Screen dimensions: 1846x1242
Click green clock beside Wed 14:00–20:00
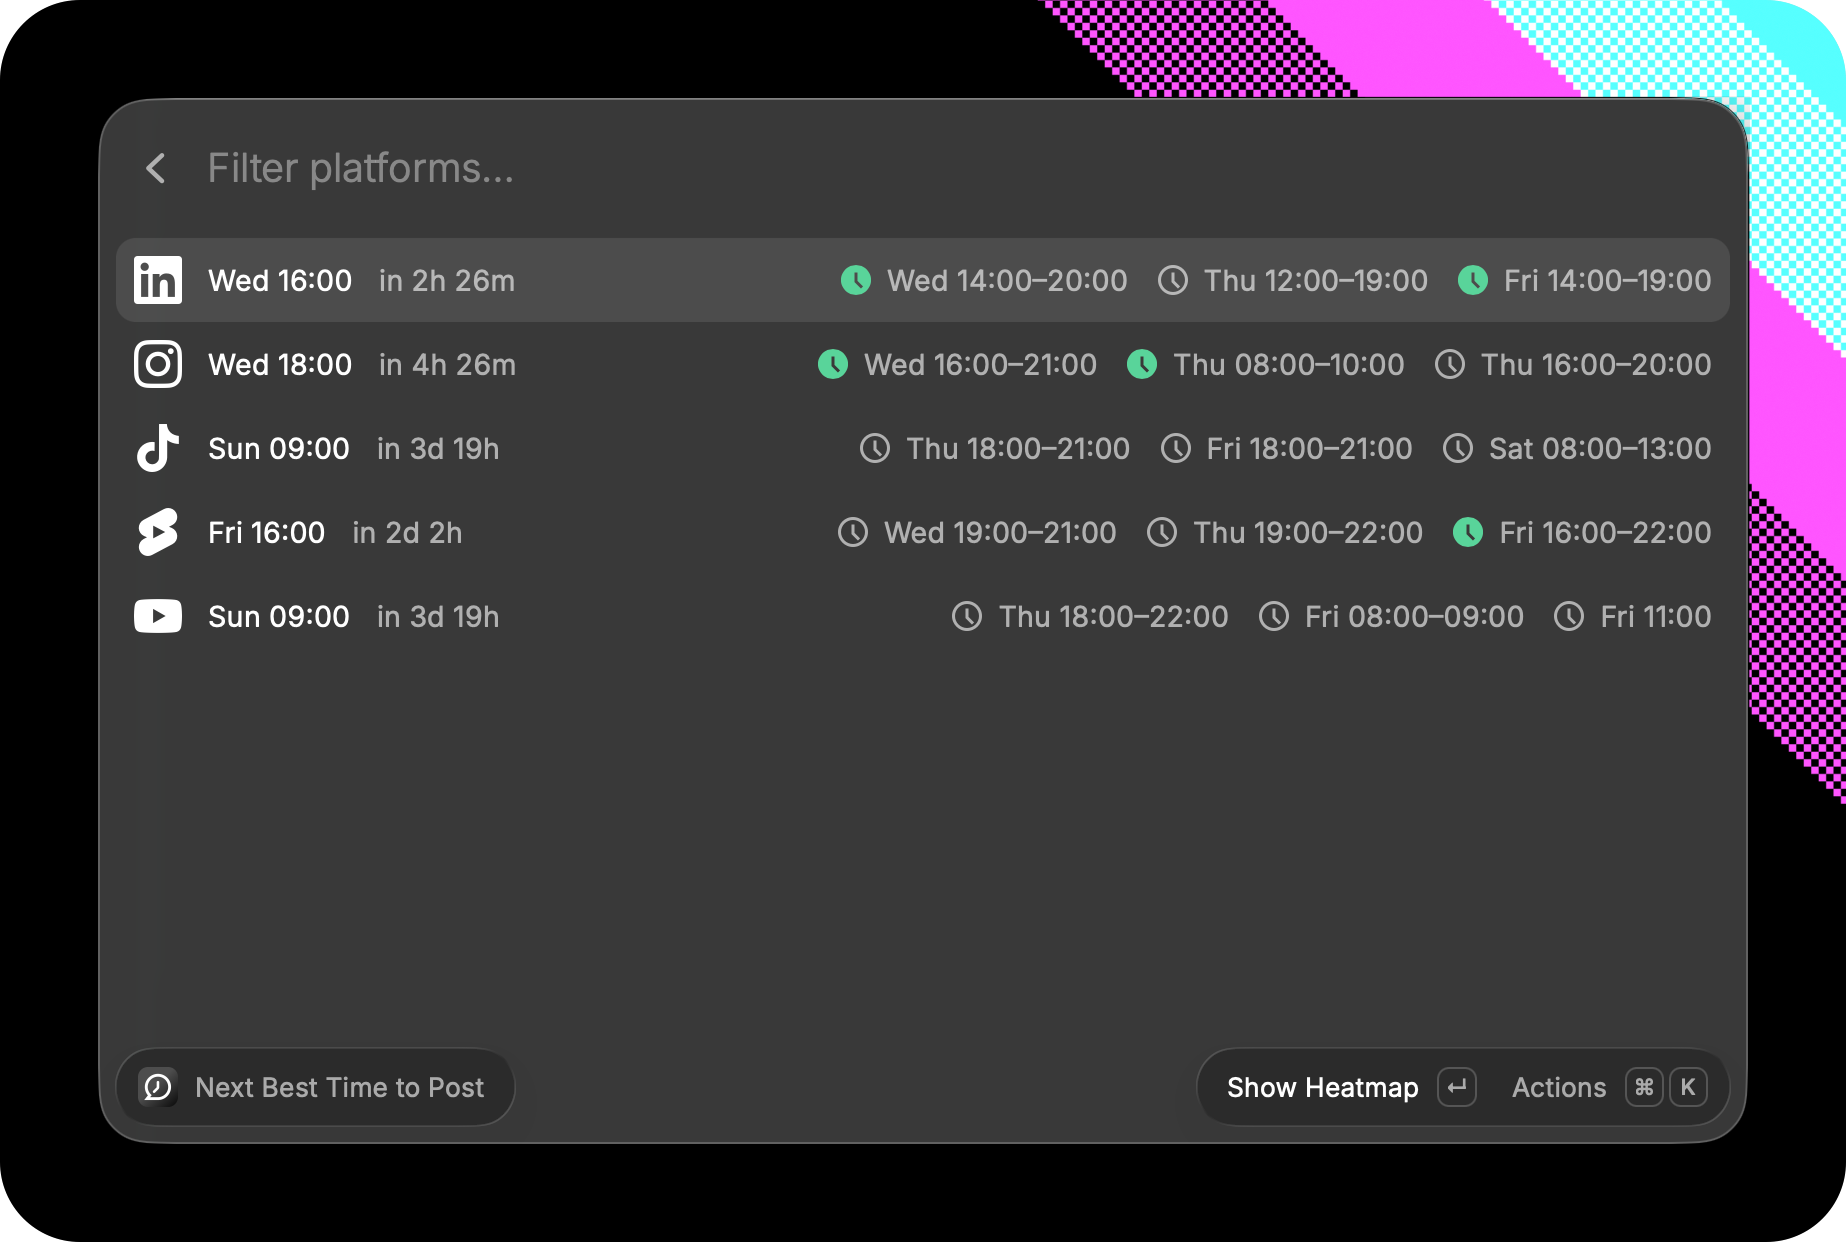point(856,280)
